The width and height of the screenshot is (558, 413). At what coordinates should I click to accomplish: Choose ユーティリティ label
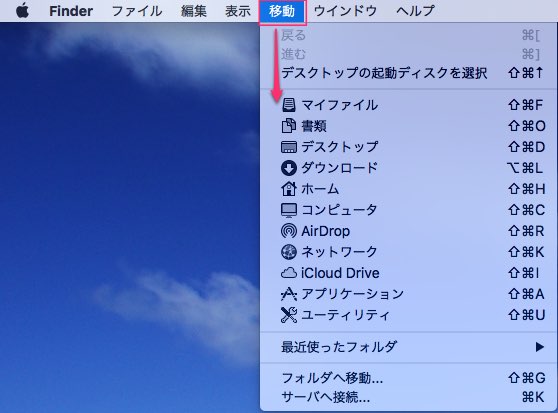(x=346, y=315)
